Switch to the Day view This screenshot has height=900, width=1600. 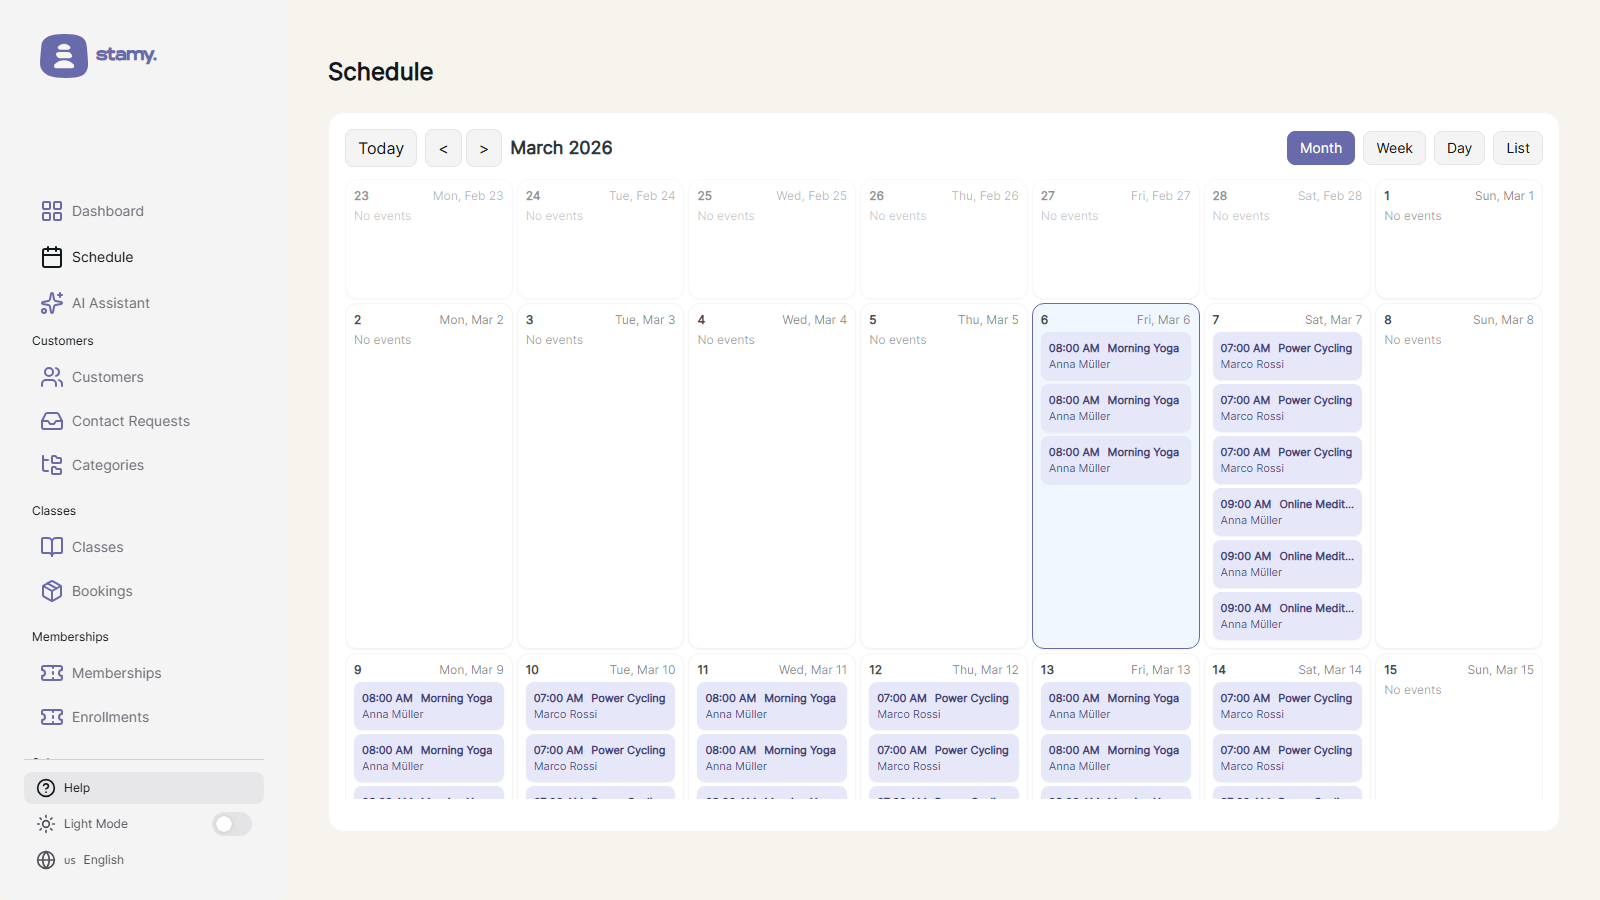(x=1459, y=148)
